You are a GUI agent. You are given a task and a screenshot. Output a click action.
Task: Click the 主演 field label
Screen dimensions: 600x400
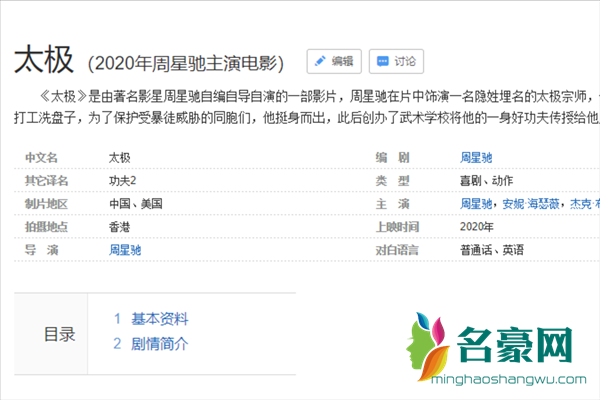click(393, 204)
